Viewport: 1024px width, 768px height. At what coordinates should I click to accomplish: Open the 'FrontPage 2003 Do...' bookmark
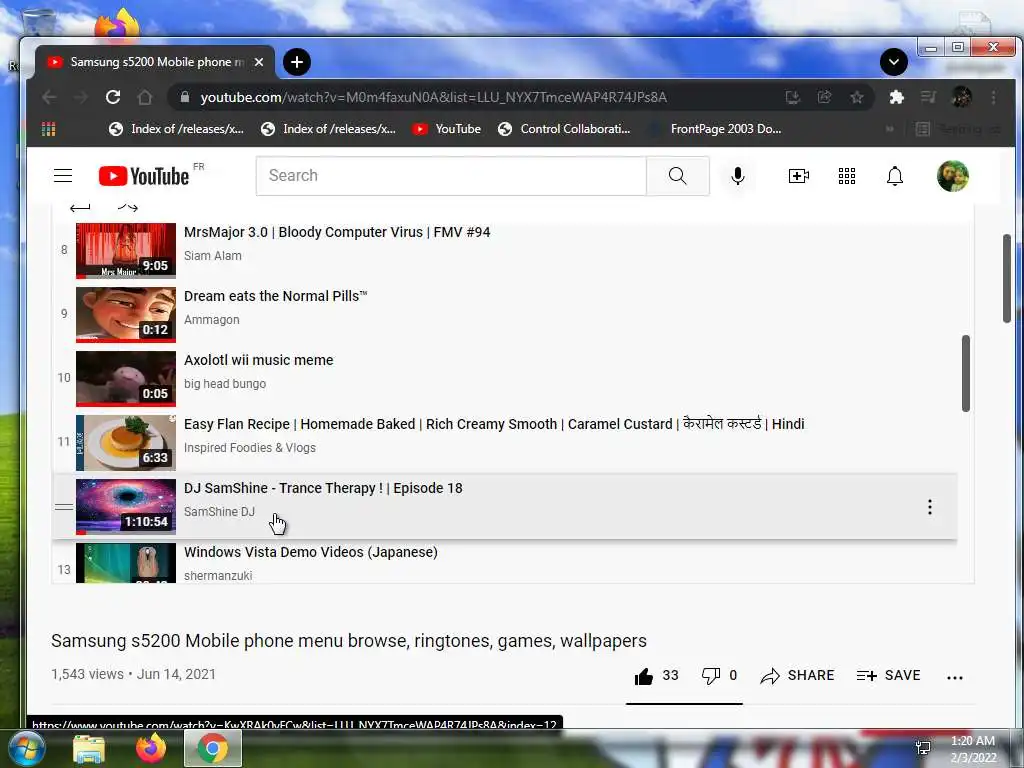pyautogui.click(x=716, y=129)
